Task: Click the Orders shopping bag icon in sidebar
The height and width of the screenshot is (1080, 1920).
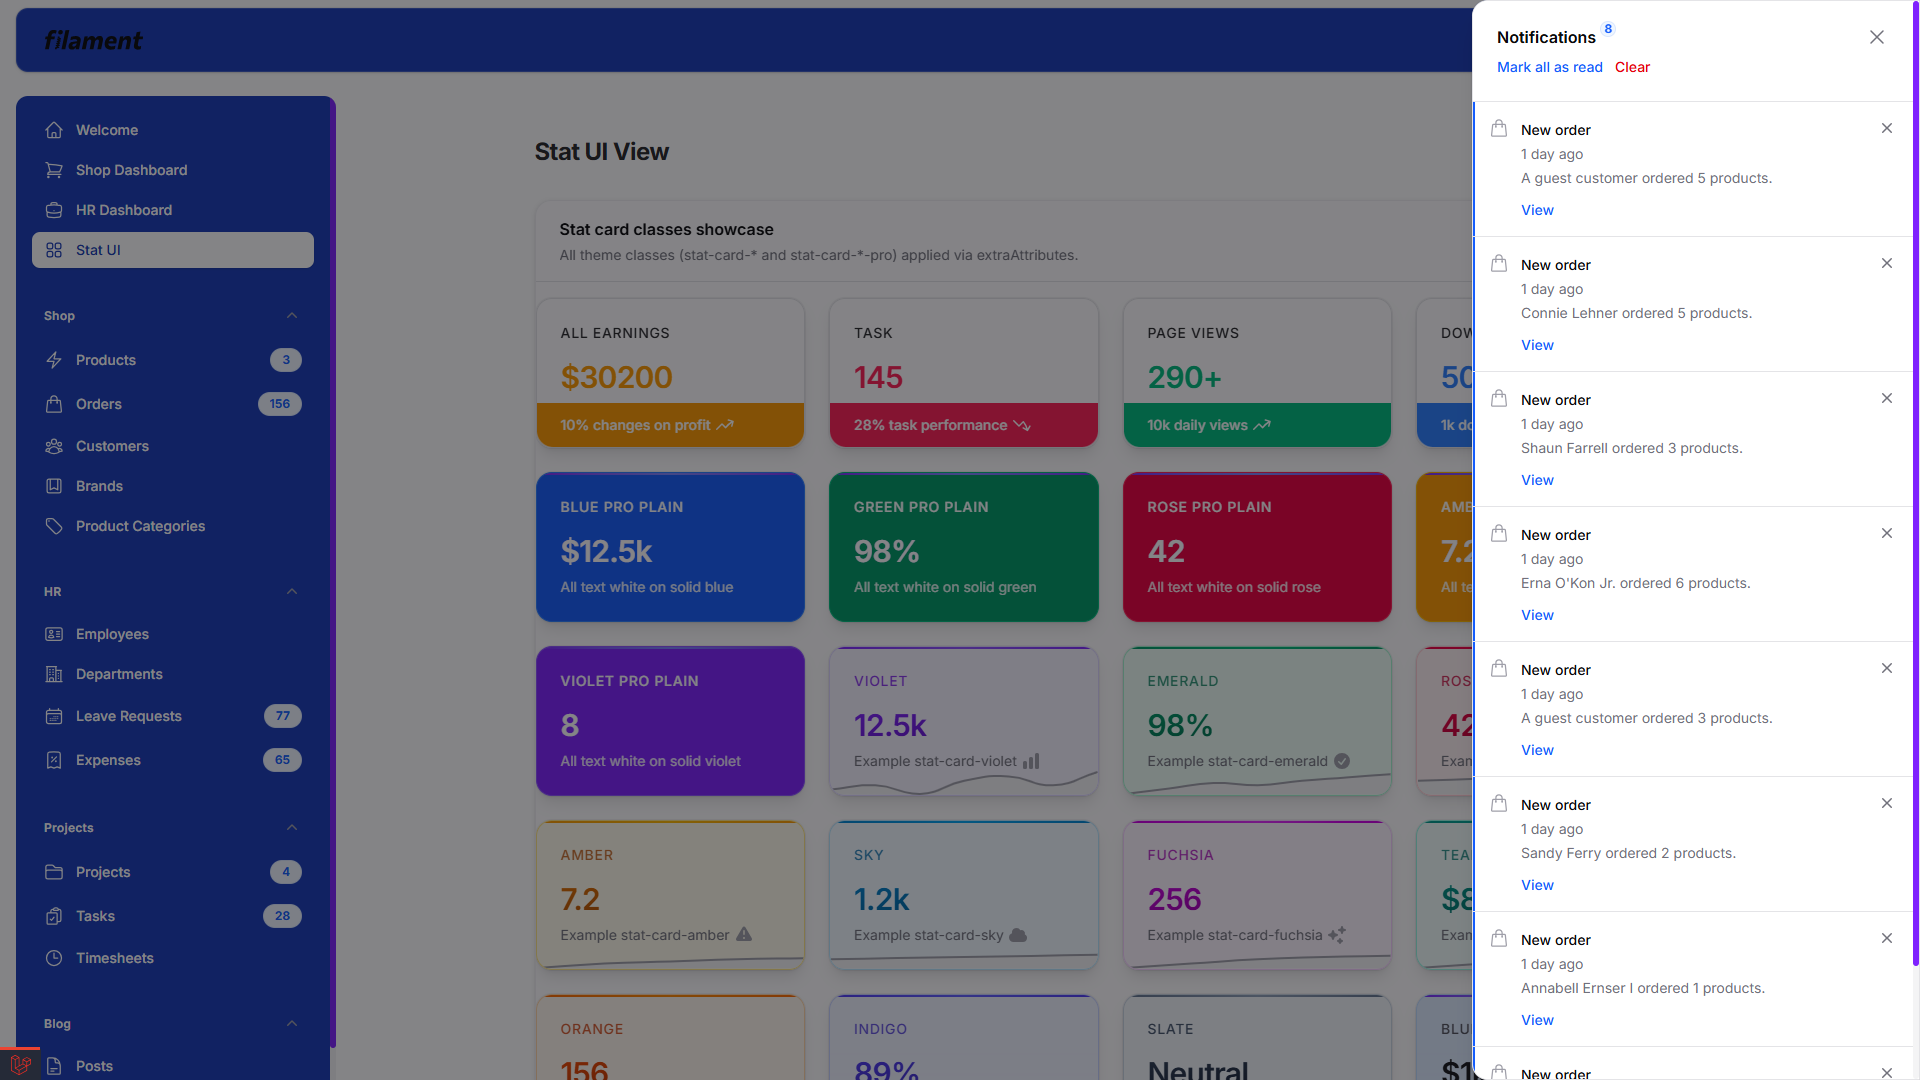Action: point(54,404)
